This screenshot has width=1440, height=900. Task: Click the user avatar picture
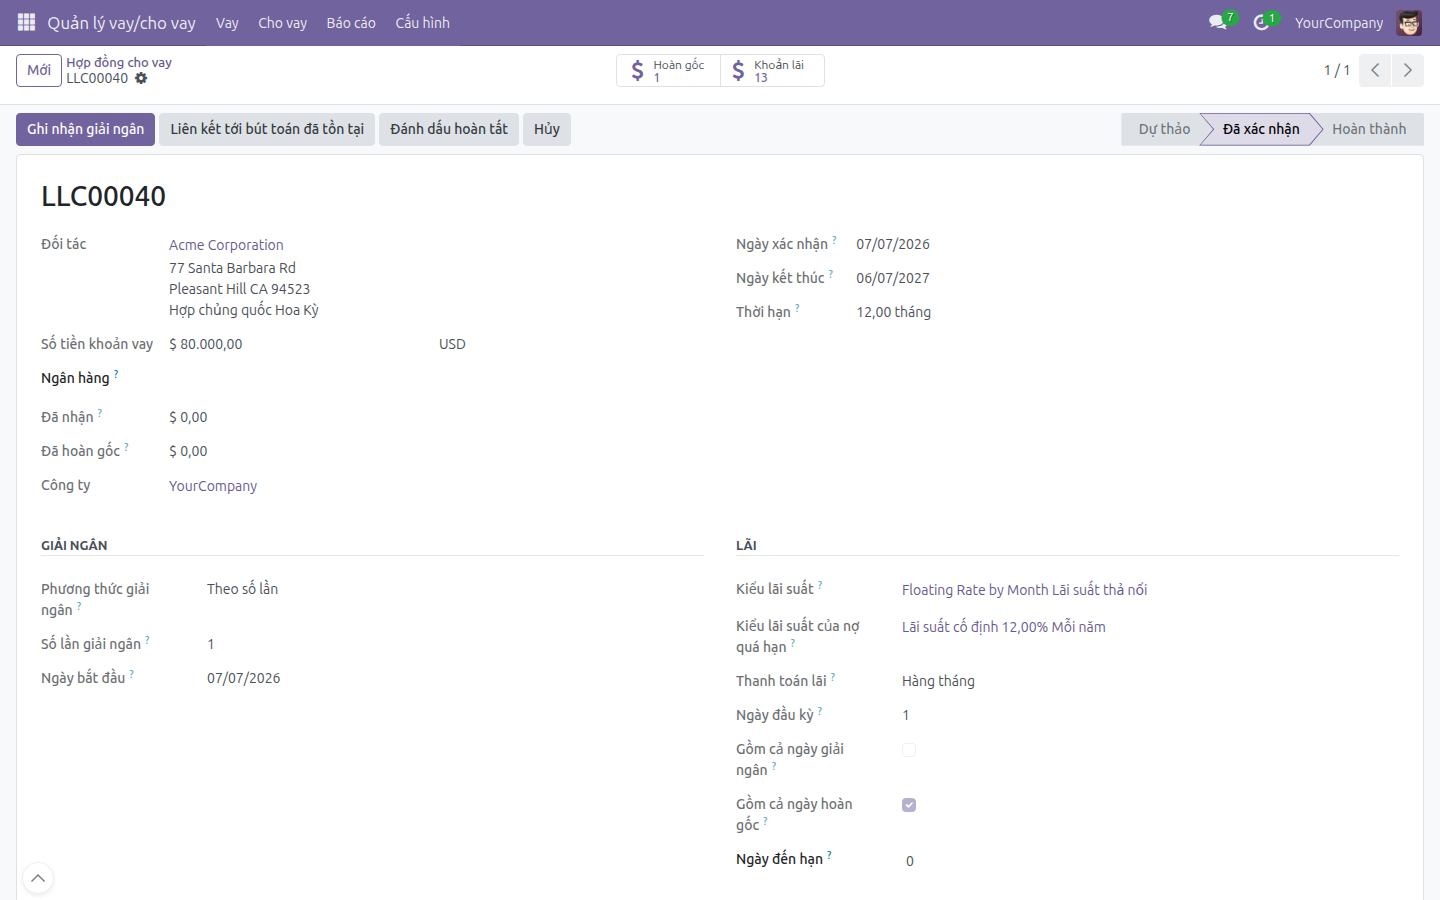[x=1409, y=22]
